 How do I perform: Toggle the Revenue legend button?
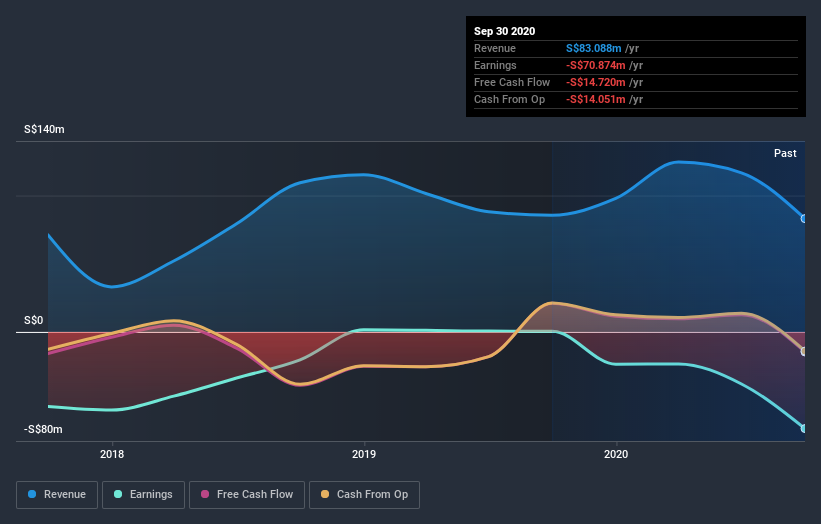(x=57, y=495)
